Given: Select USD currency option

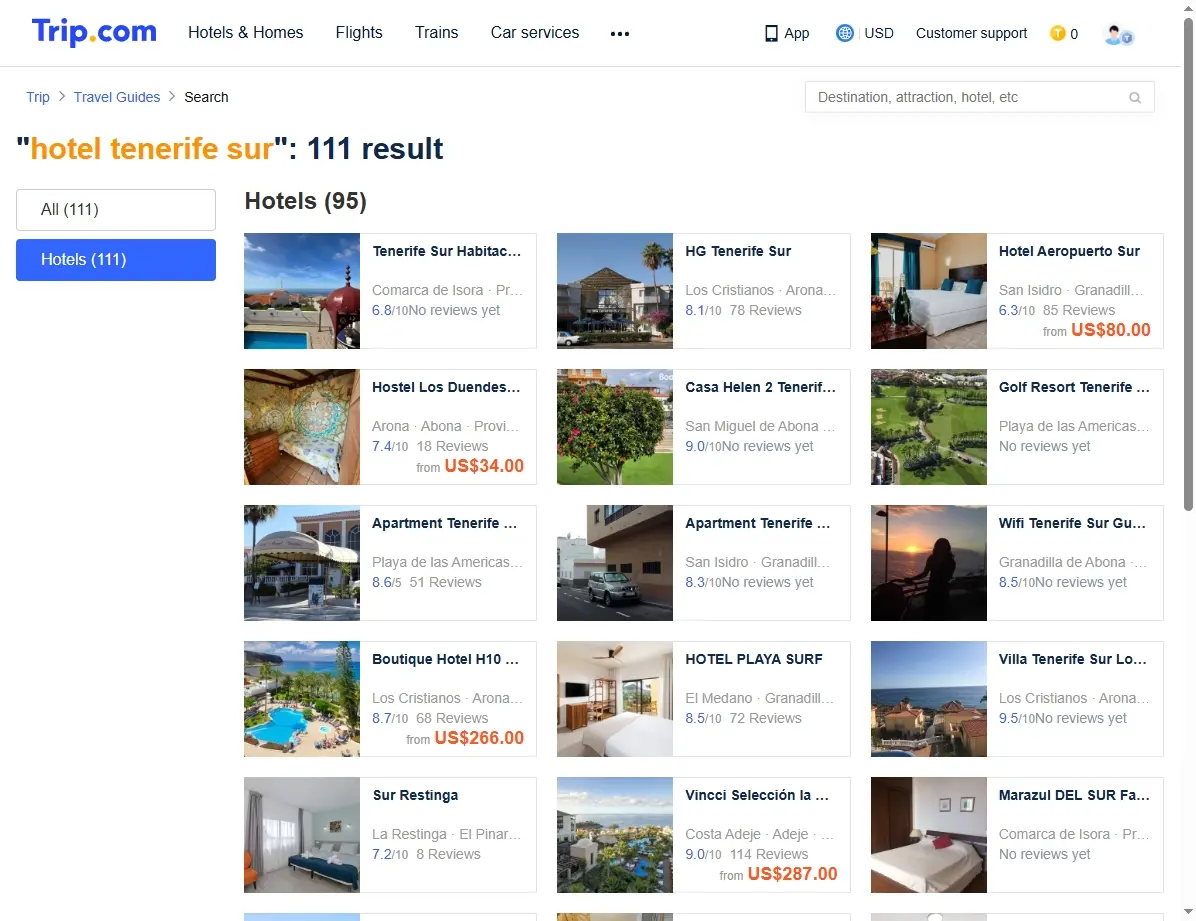Looking at the screenshot, I should point(879,34).
